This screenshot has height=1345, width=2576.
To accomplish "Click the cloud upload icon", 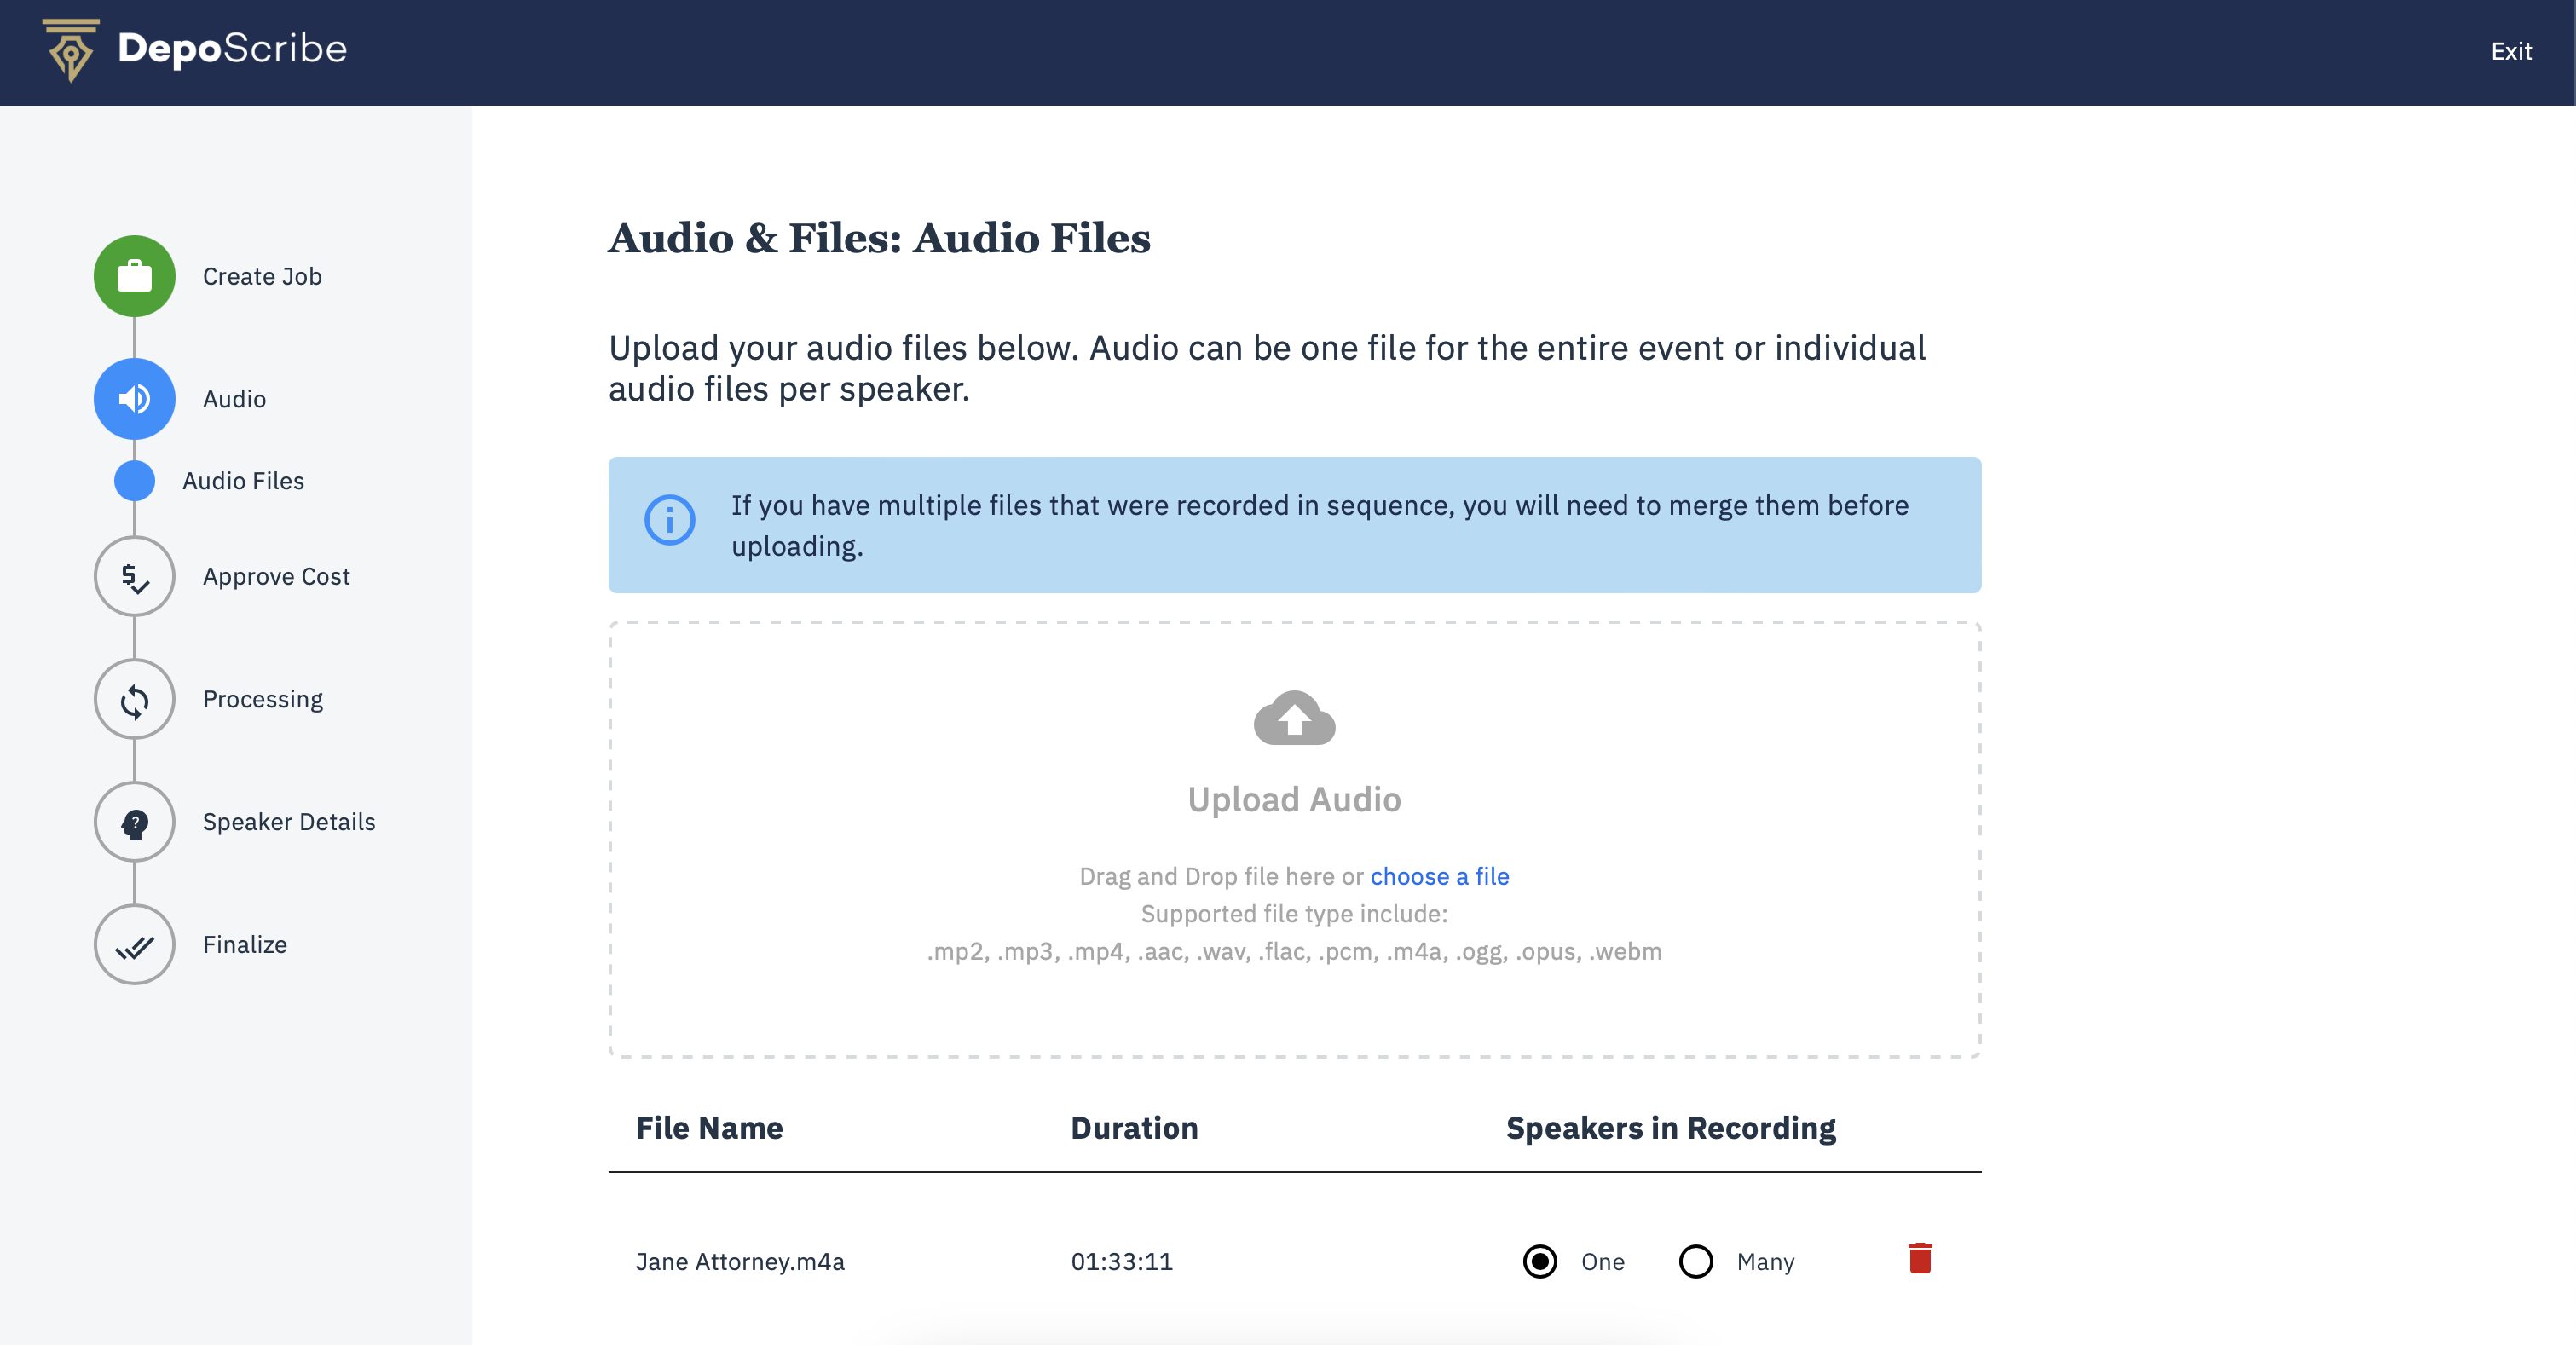I will point(1294,718).
